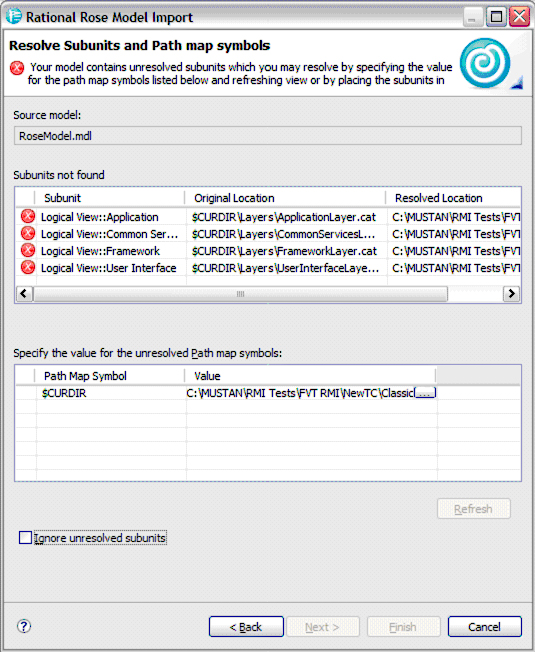Click the Refresh button
Screen dimensions: 535x652
click(x=473, y=509)
